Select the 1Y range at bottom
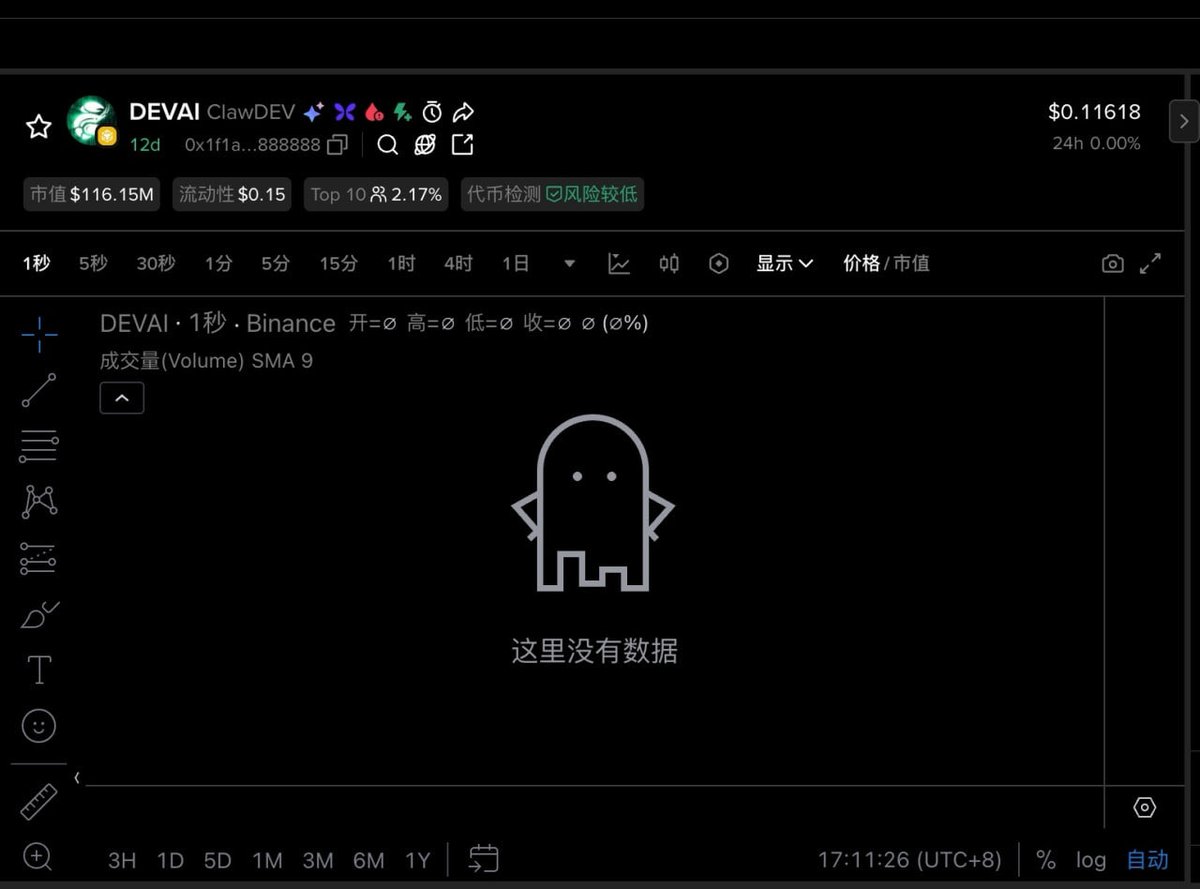This screenshot has width=1200, height=889. [418, 859]
